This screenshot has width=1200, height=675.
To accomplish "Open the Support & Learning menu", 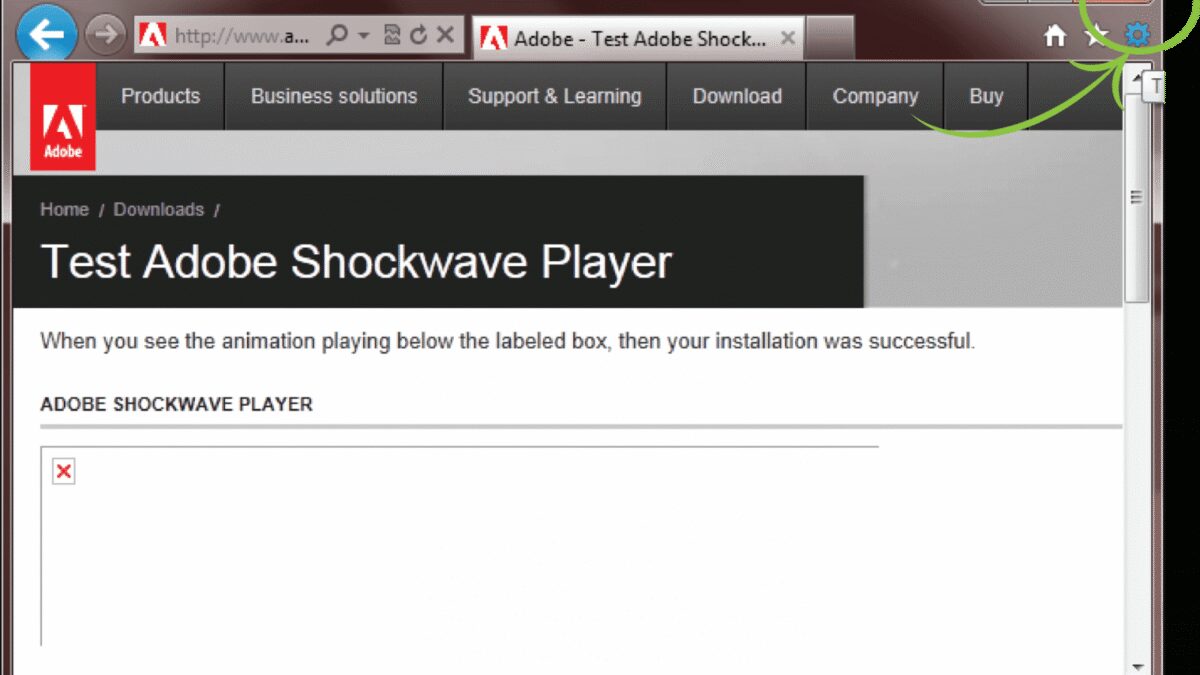I will click(555, 96).
